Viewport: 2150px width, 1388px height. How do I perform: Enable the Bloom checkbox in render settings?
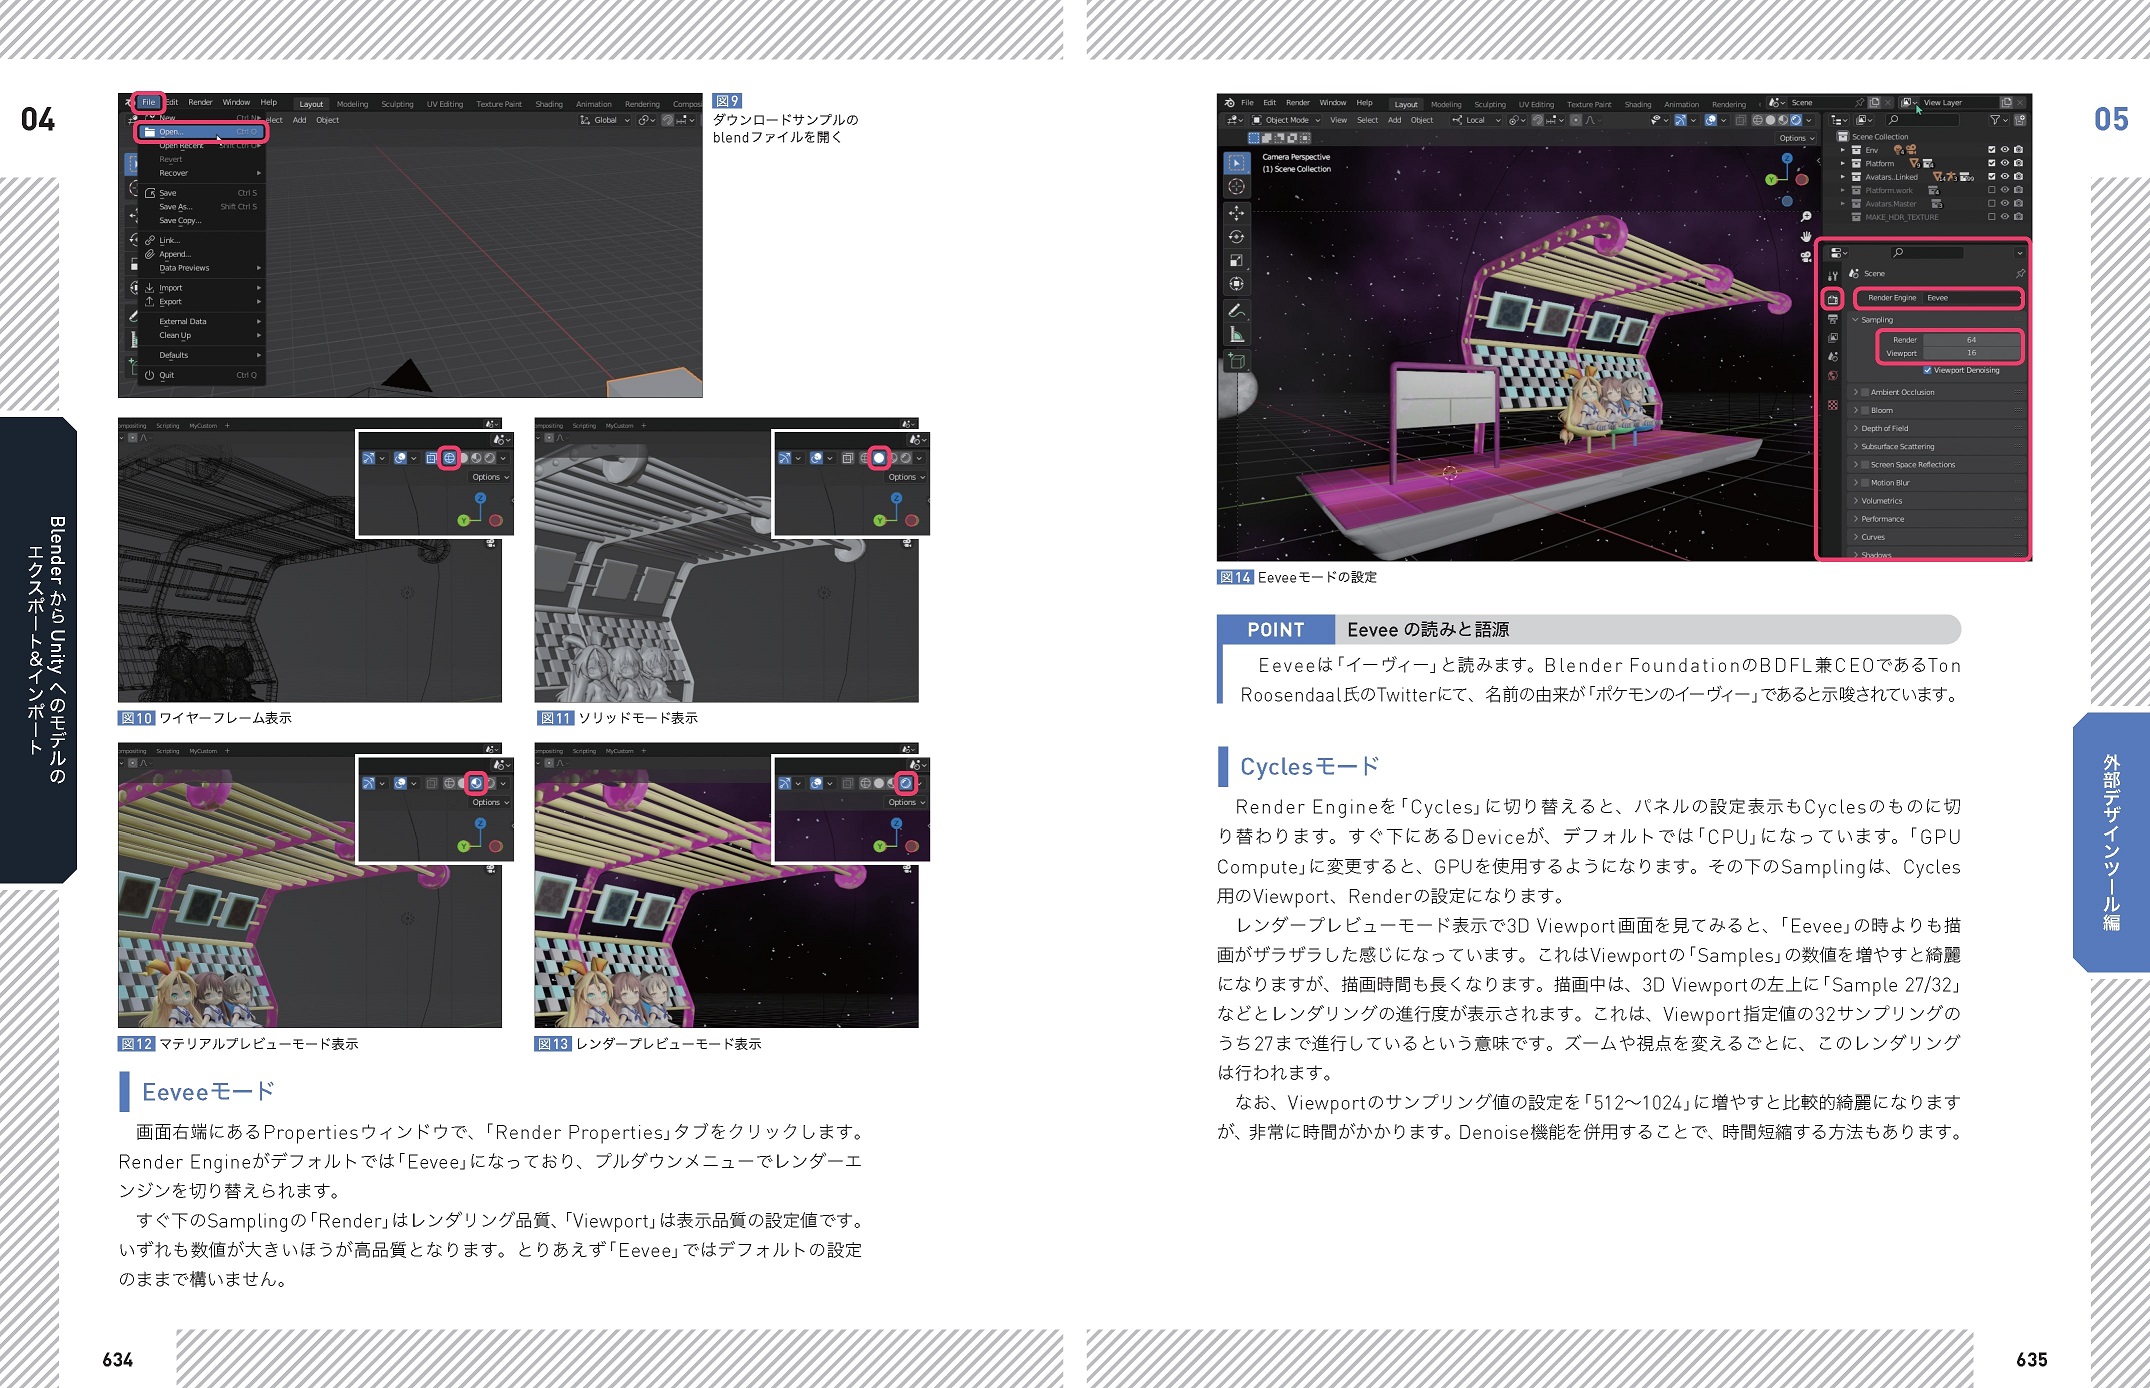[1865, 410]
